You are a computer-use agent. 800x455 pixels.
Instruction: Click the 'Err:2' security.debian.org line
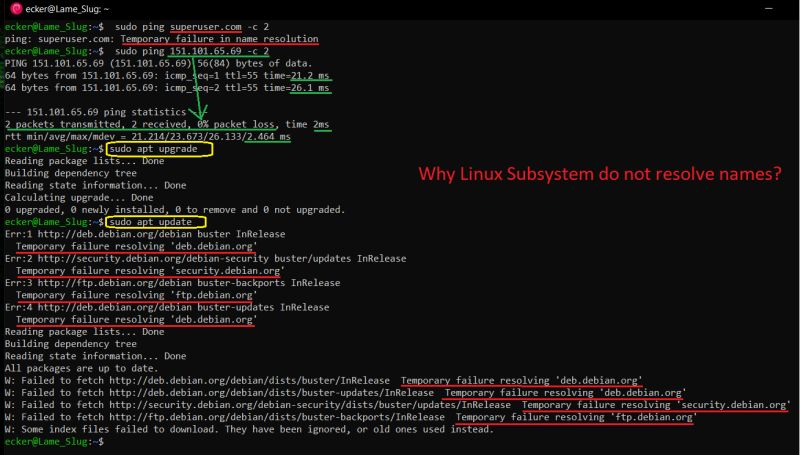pyautogui.click(x=206, y=259)
